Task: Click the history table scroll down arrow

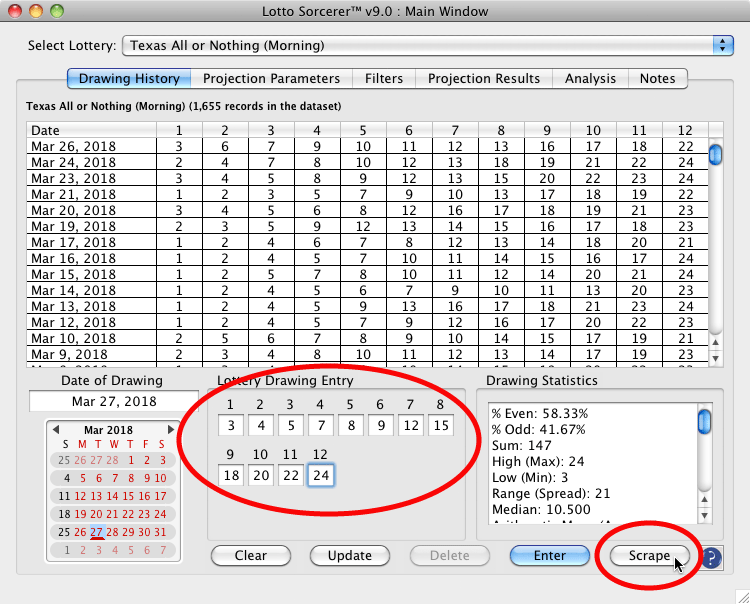Action: (715, 358)
